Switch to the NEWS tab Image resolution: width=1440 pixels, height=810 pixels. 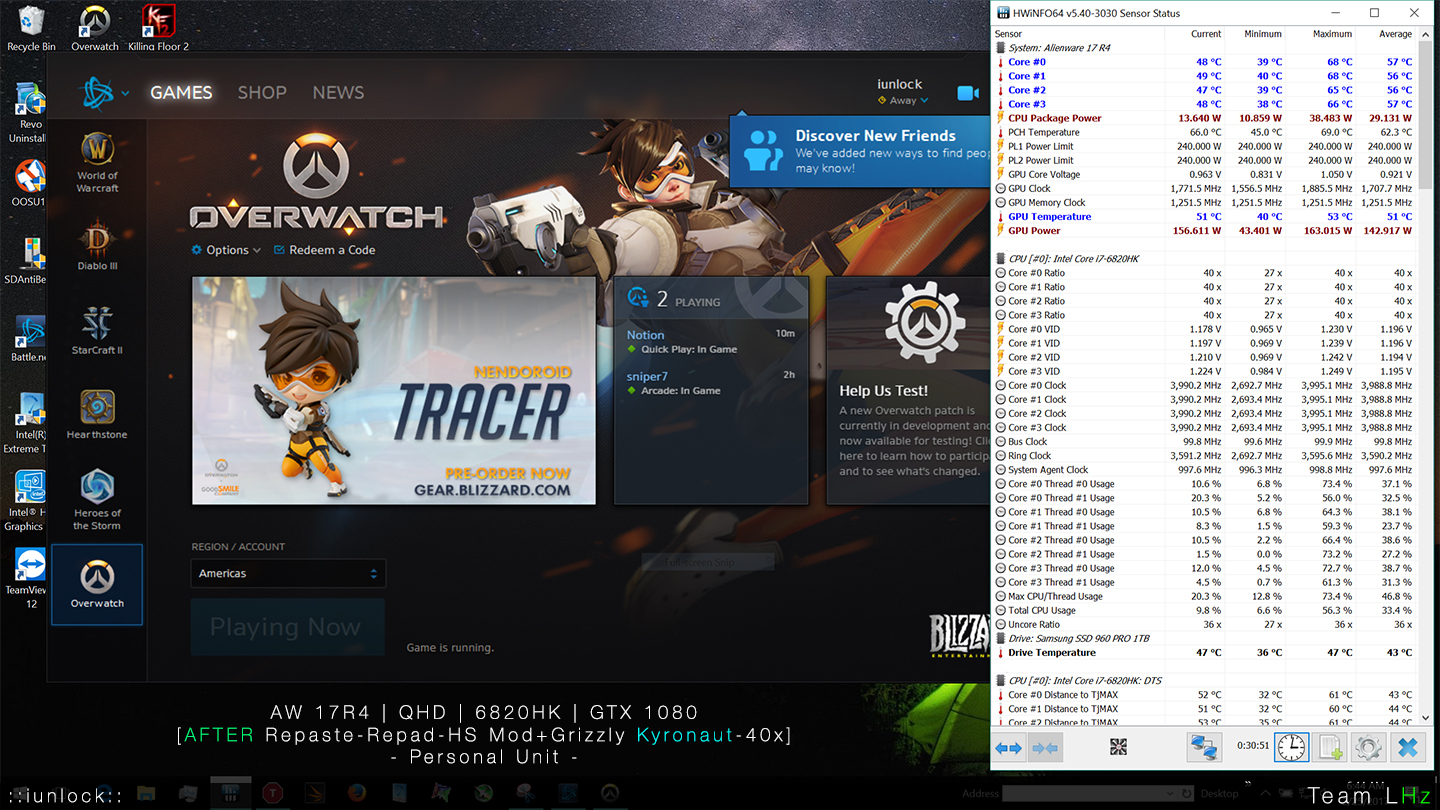[x=338, y=93]
